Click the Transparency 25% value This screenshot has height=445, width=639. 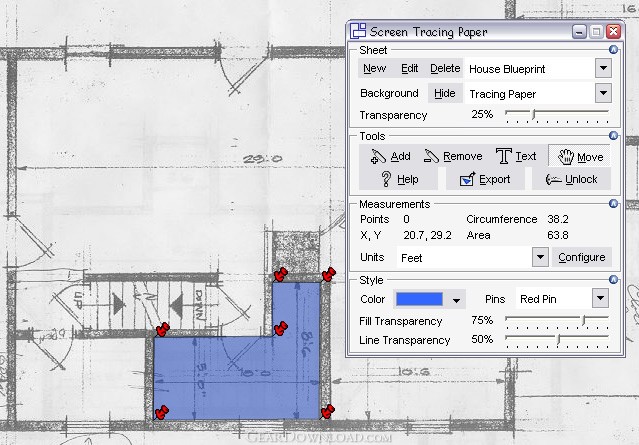[x=482, y=115]
